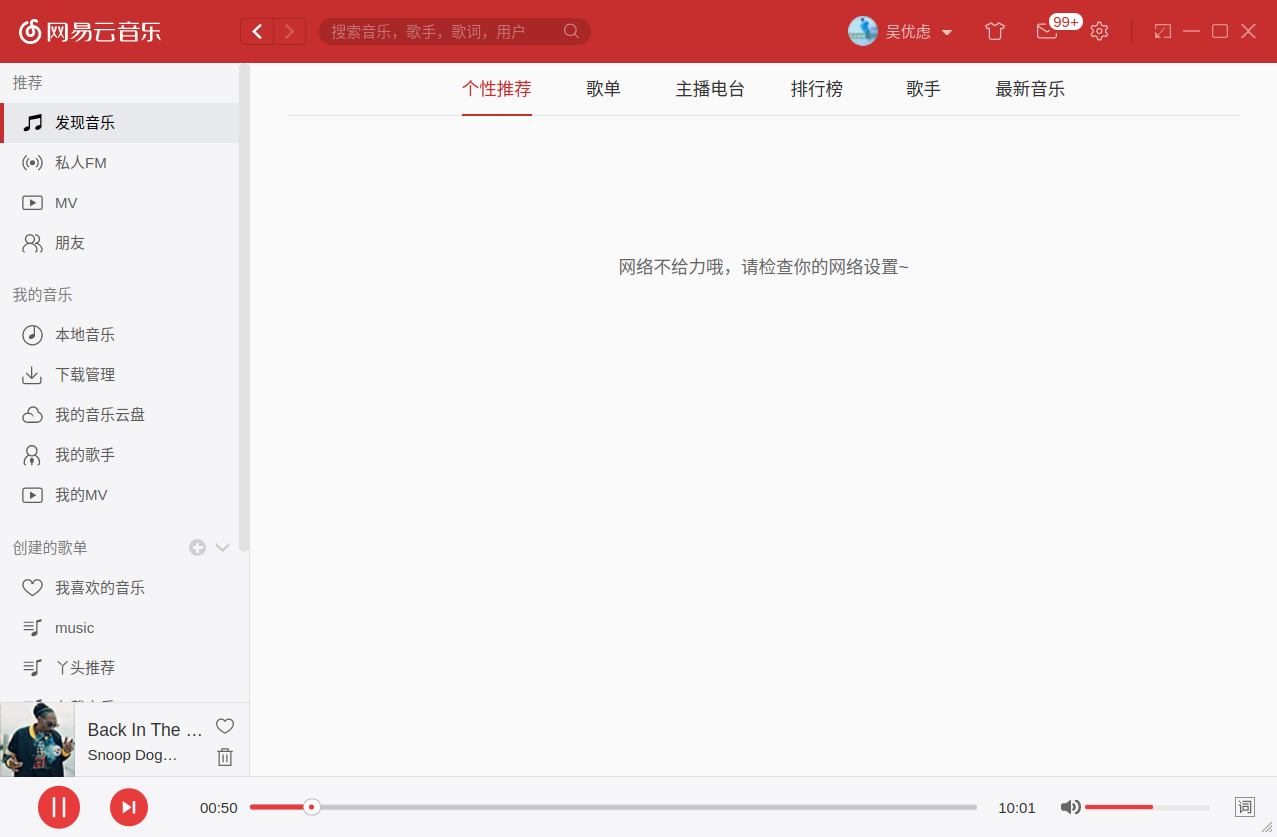
Task: Open the 歌单 tab
Action: [x=603, y=89]
